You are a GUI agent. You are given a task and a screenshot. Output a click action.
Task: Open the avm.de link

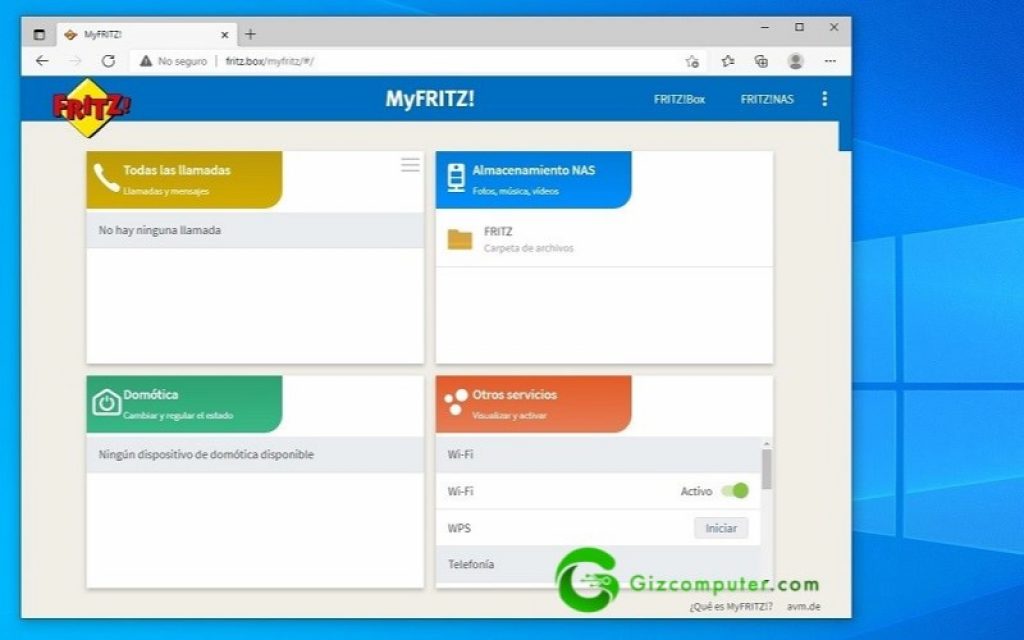coord(803,607)
